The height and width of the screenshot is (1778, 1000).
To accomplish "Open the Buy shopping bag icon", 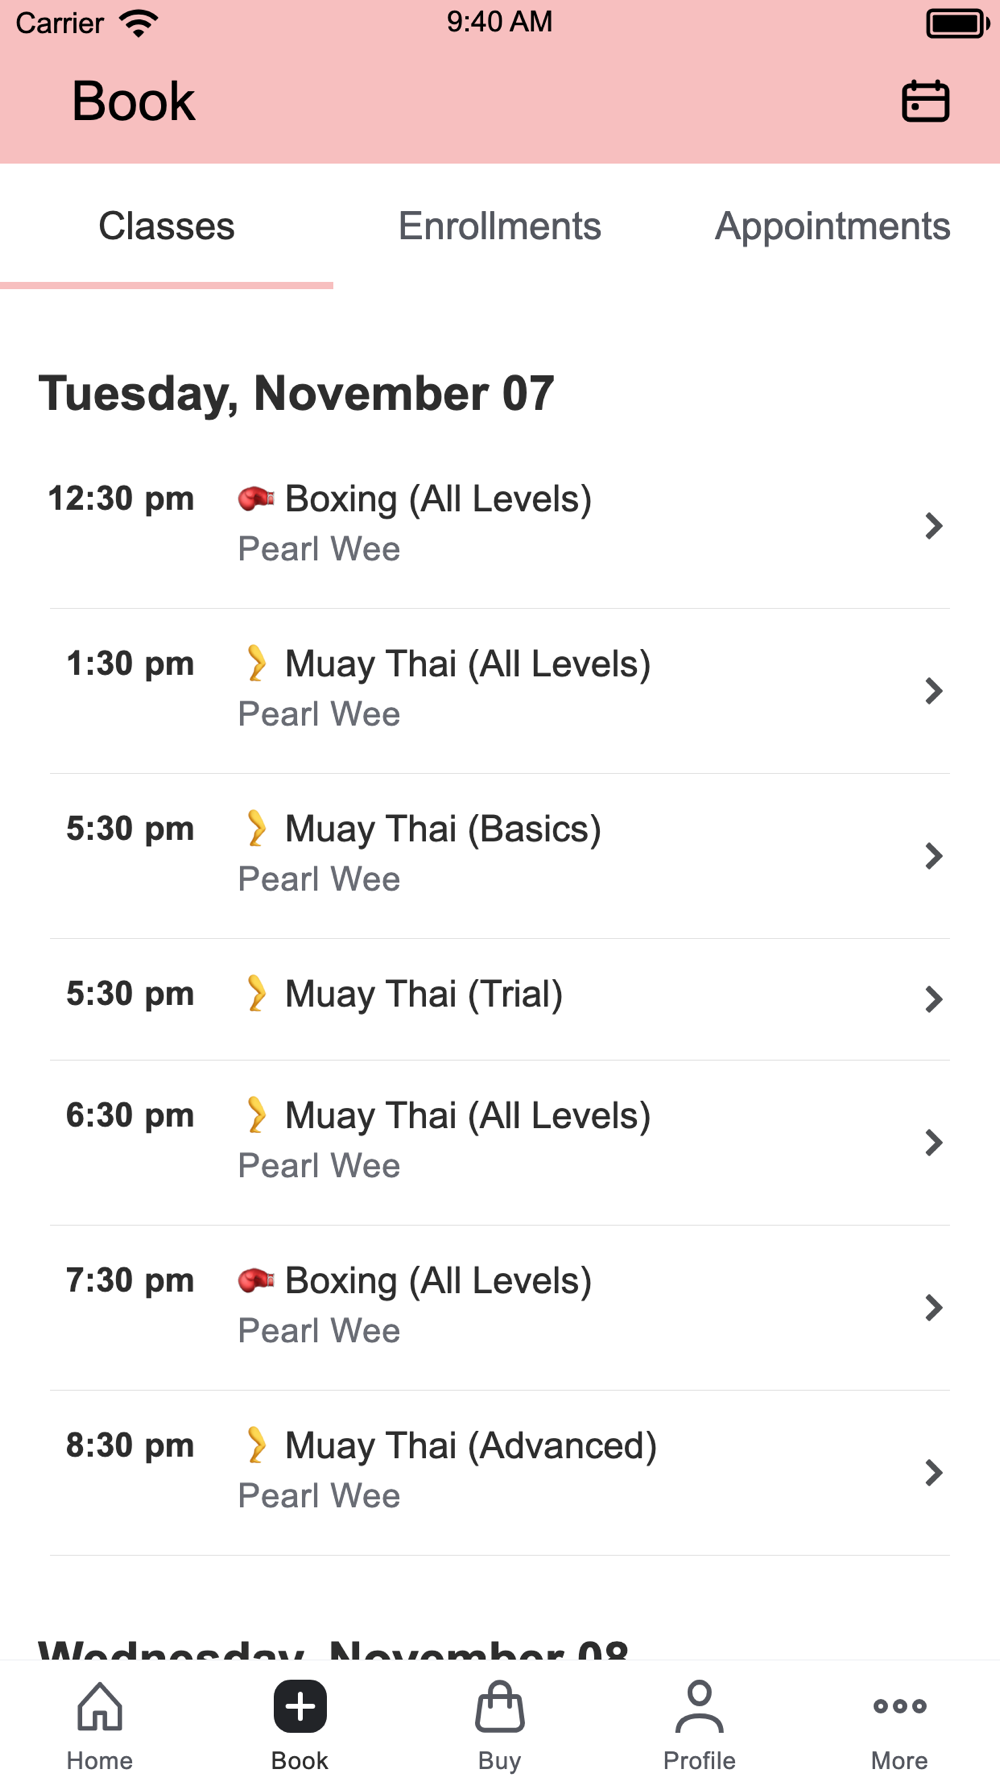I will (499, 1707).
